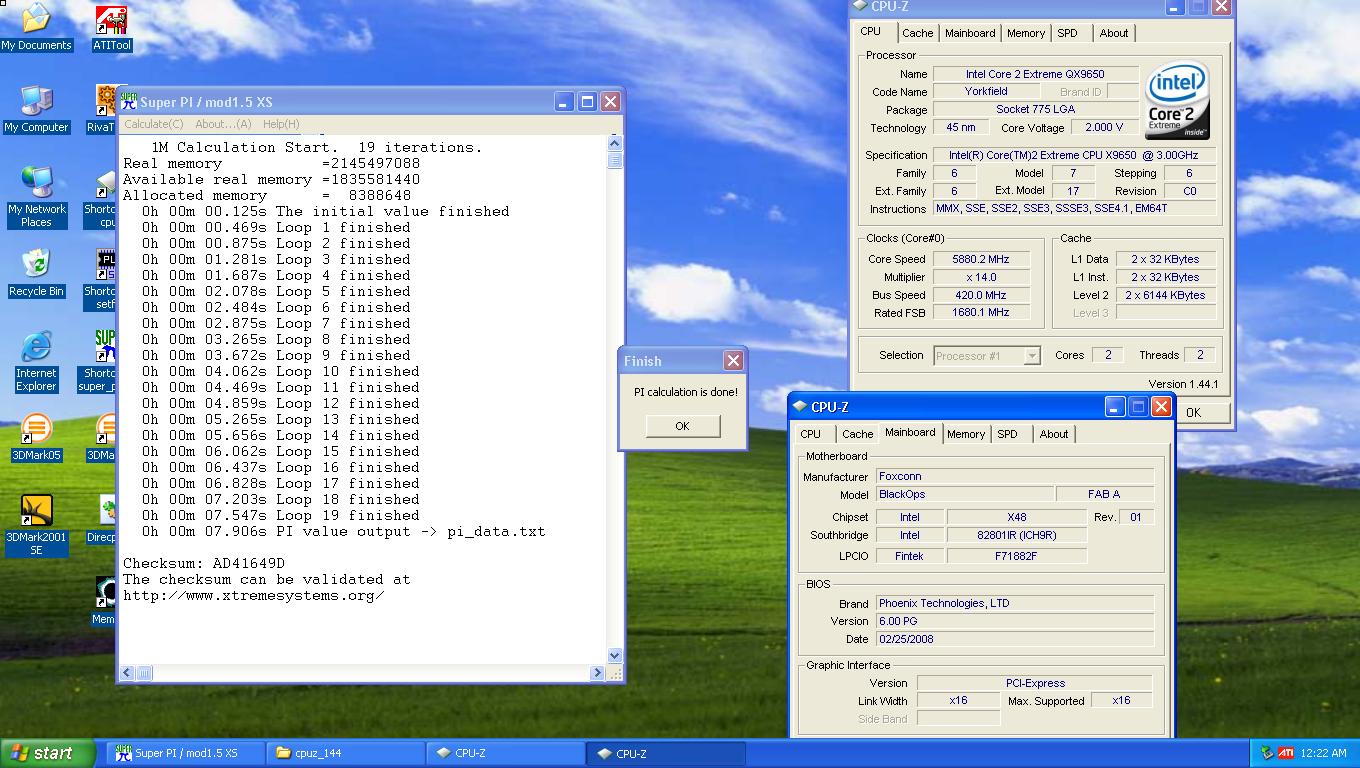Launch the 3DMark05 desktop icon

tap(36, 437)
